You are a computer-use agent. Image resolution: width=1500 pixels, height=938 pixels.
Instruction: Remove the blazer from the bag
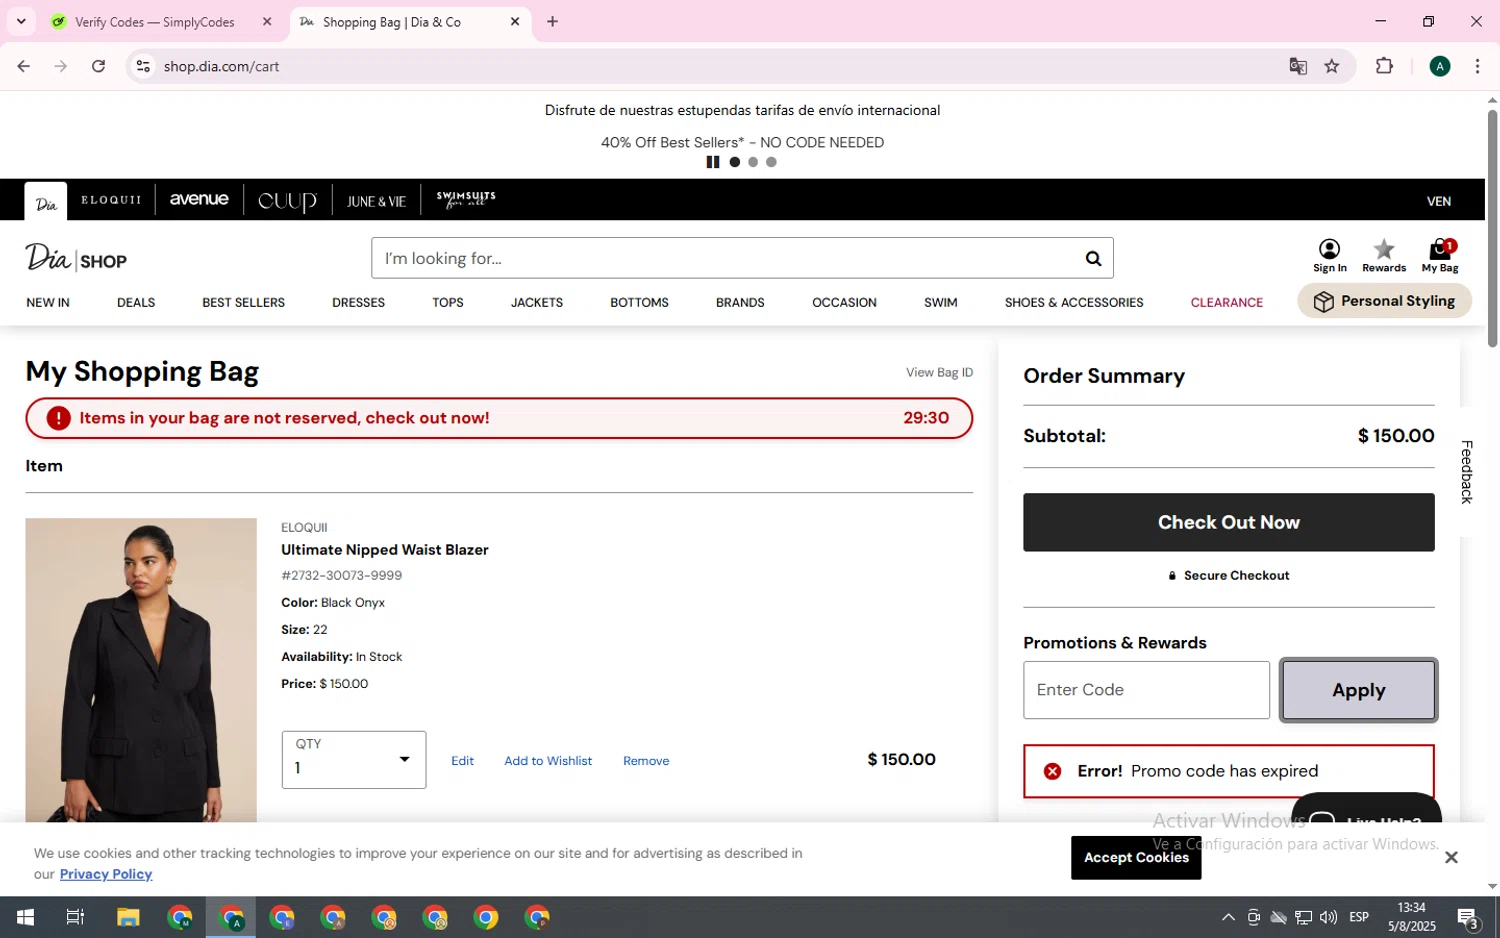click(x=646, y=761)
